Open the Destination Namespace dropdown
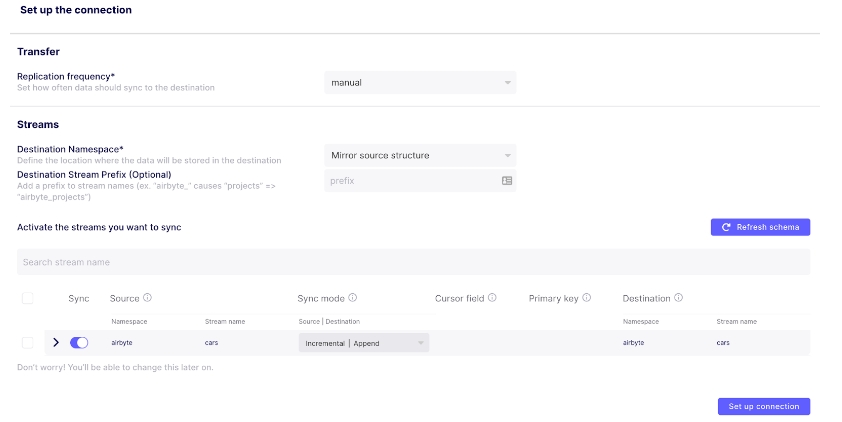 [420, 156]
